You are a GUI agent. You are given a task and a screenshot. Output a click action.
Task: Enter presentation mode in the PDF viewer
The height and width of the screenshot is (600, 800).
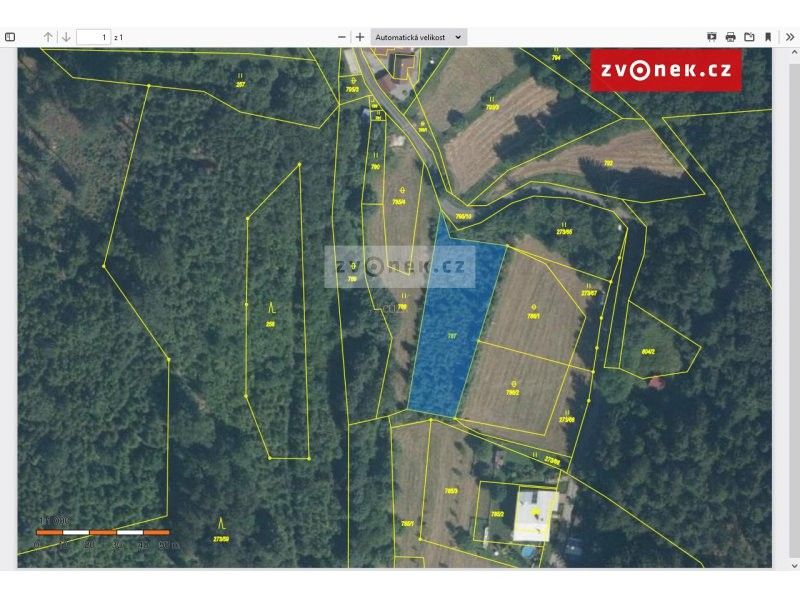[711, 36]
